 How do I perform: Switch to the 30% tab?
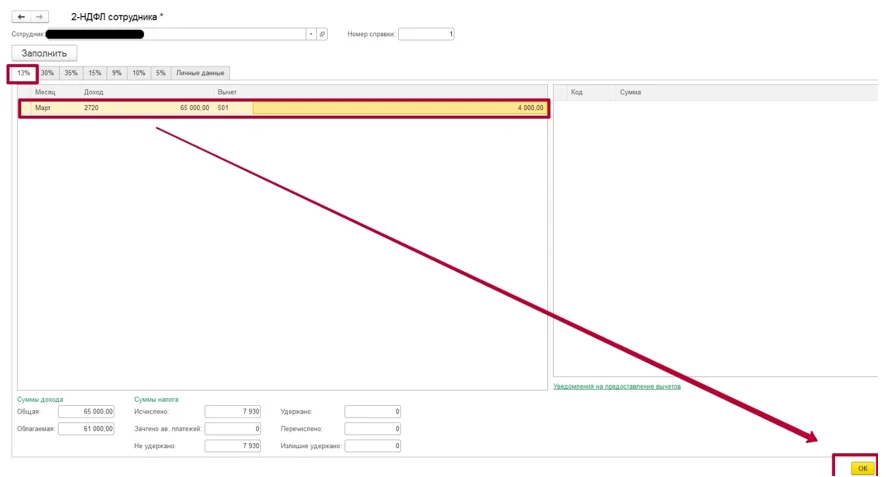click(x=47, y=73)
